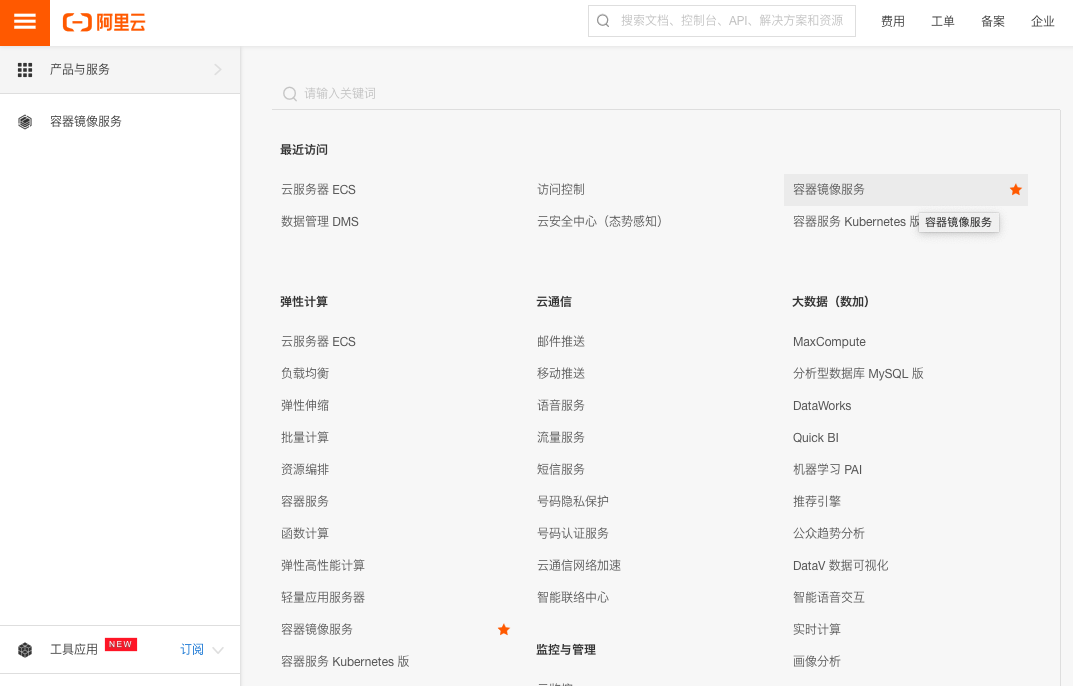Unstar 容器镜像服务 in the 最近访问 section
1073x686 pixels.
[1016, 189]
